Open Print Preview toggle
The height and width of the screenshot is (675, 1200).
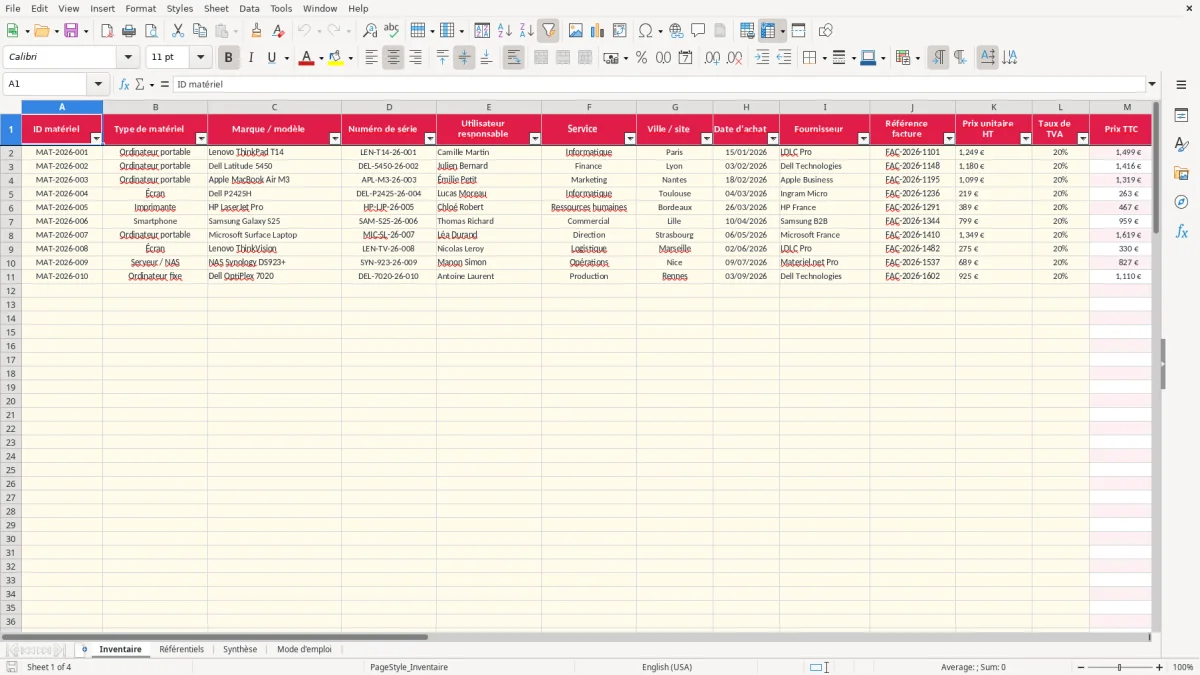pos(149,31)
